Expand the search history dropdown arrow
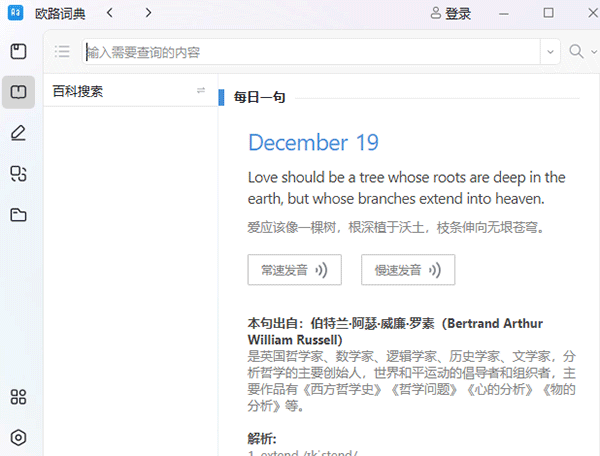This screenshot has height=456, width=600. [550, 52]
